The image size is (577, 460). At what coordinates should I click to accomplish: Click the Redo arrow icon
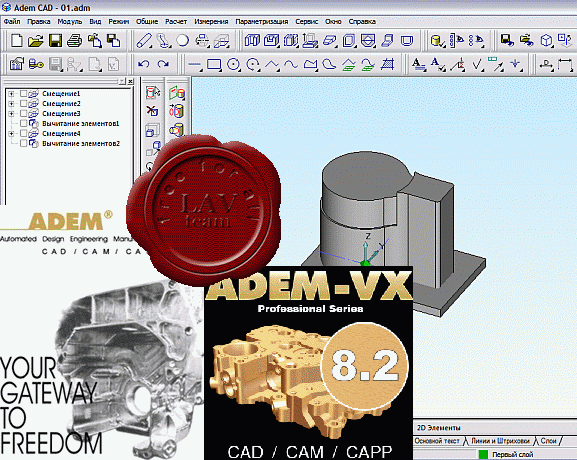tap(163, 64)
